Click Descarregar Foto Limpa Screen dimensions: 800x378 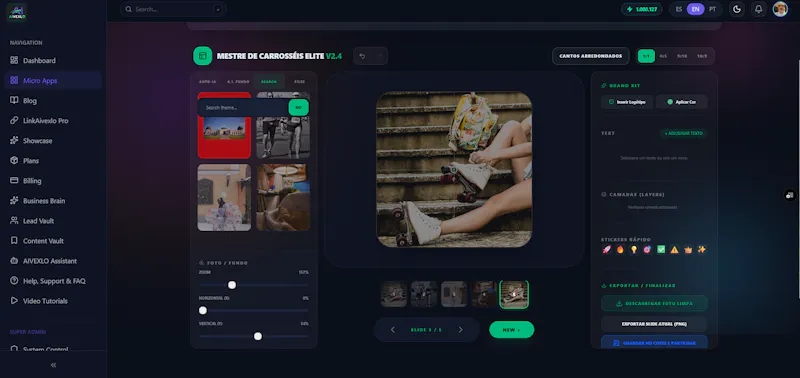click(654, 304)
